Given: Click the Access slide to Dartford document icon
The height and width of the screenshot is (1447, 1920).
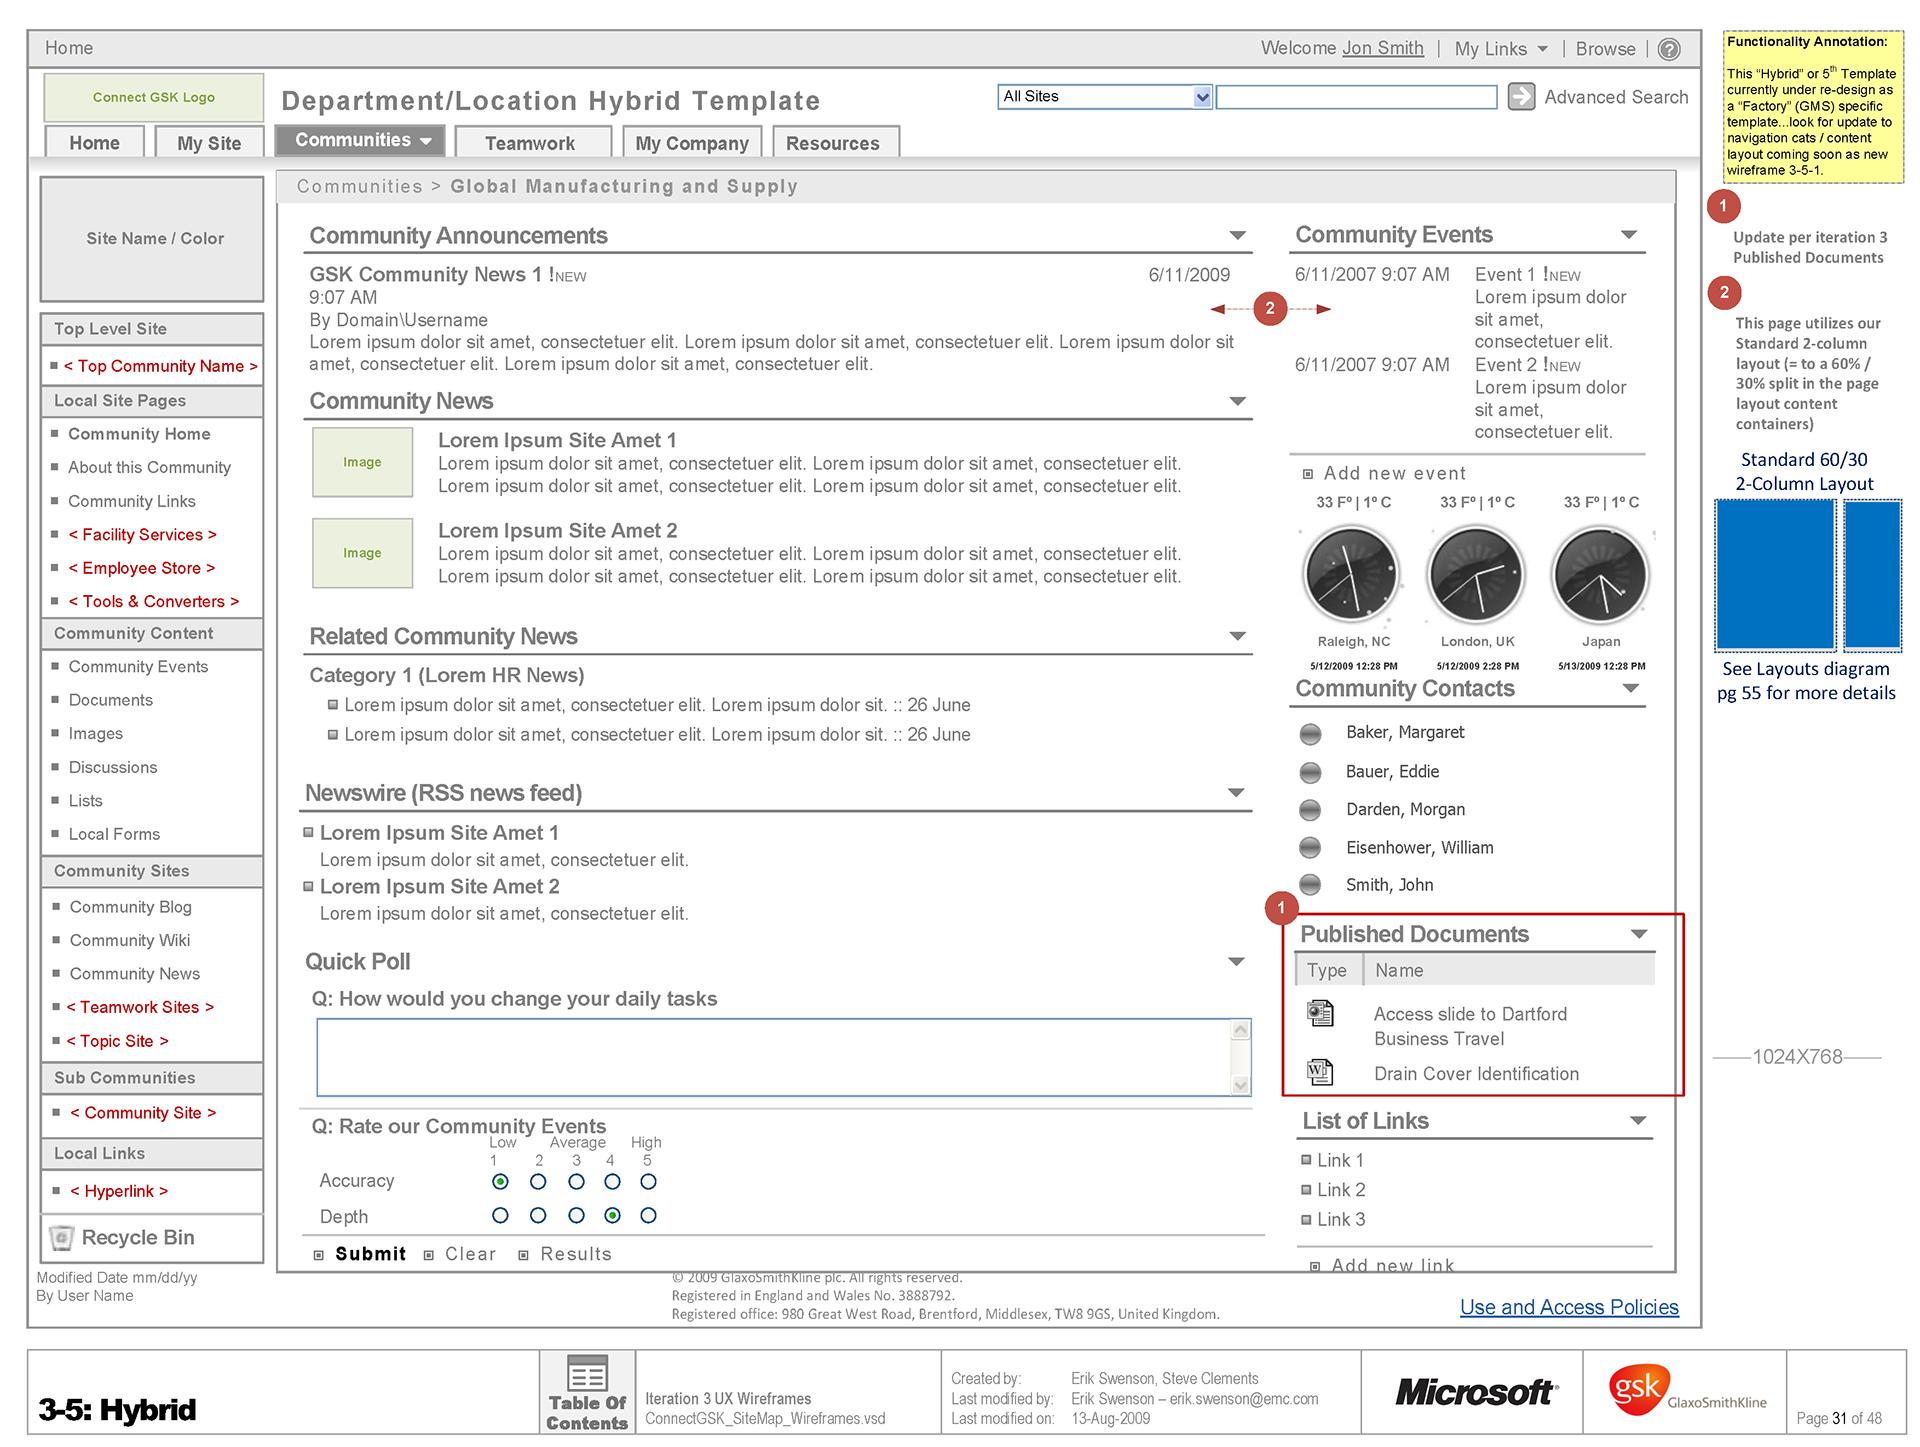Looking at the screenshot, I should (x=1320, y=1014).
